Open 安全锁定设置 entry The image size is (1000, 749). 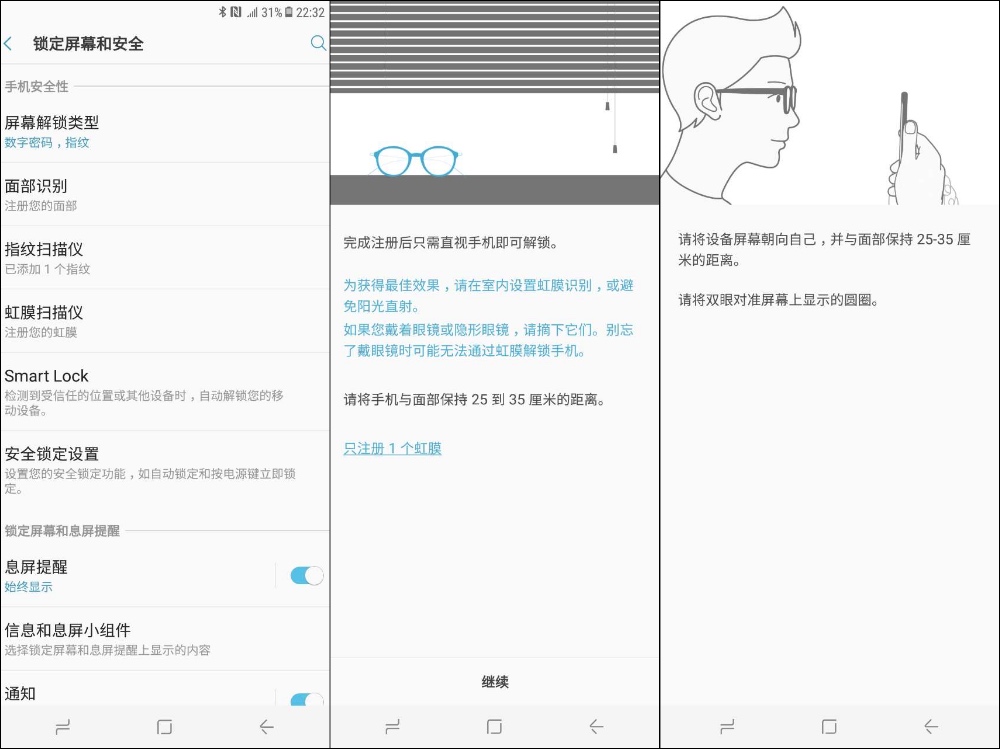150,469
